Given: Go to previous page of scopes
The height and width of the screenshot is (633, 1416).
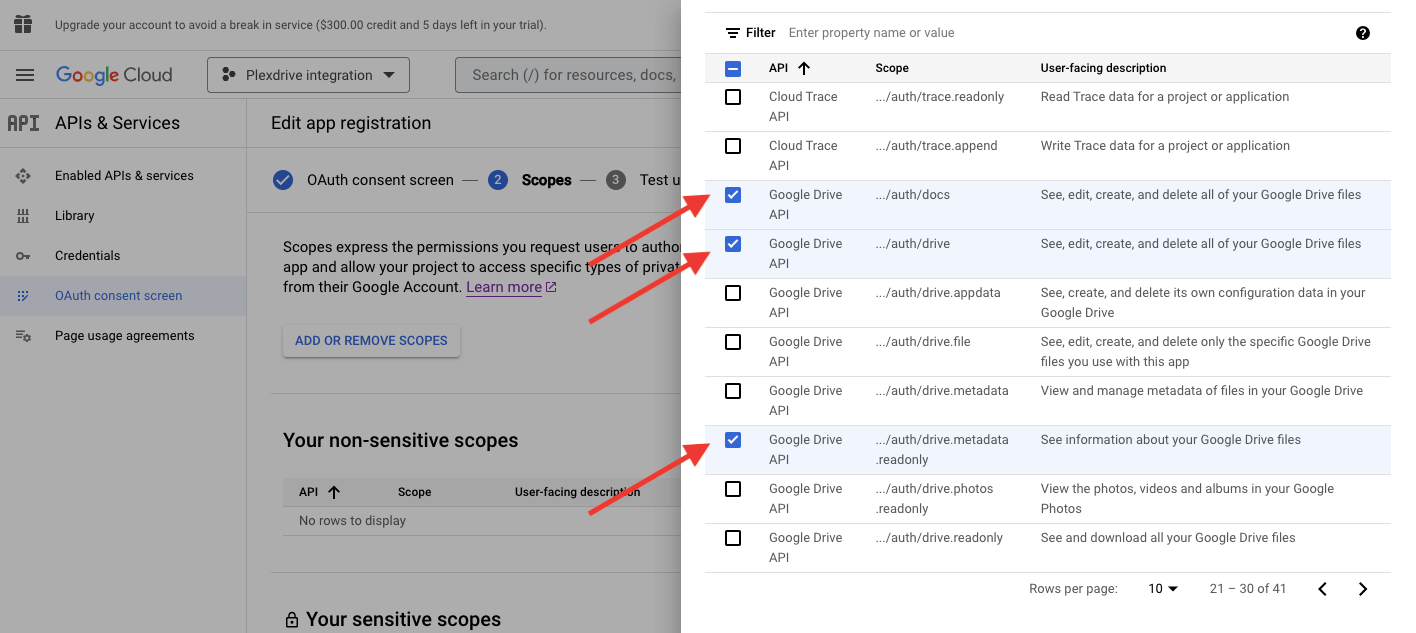Looking at the screenshot, I should (x=1322, y=589).
